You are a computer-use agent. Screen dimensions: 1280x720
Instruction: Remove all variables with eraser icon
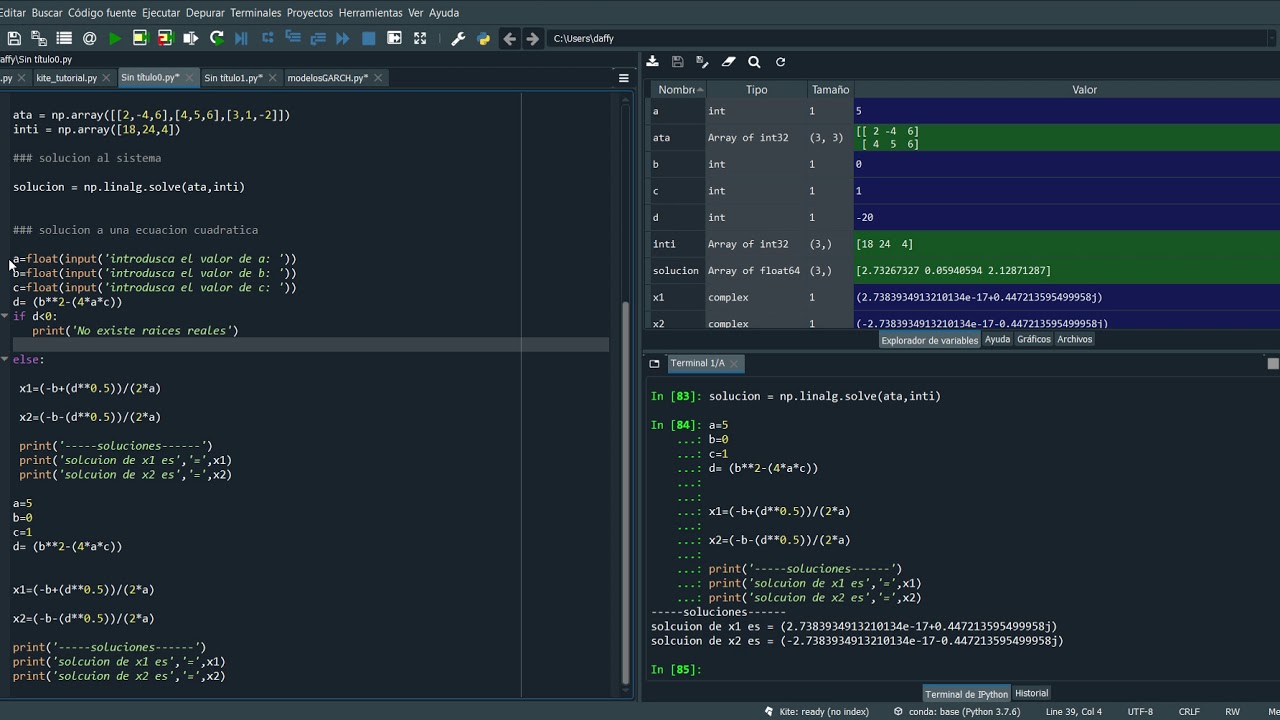(x=728, y=61)
